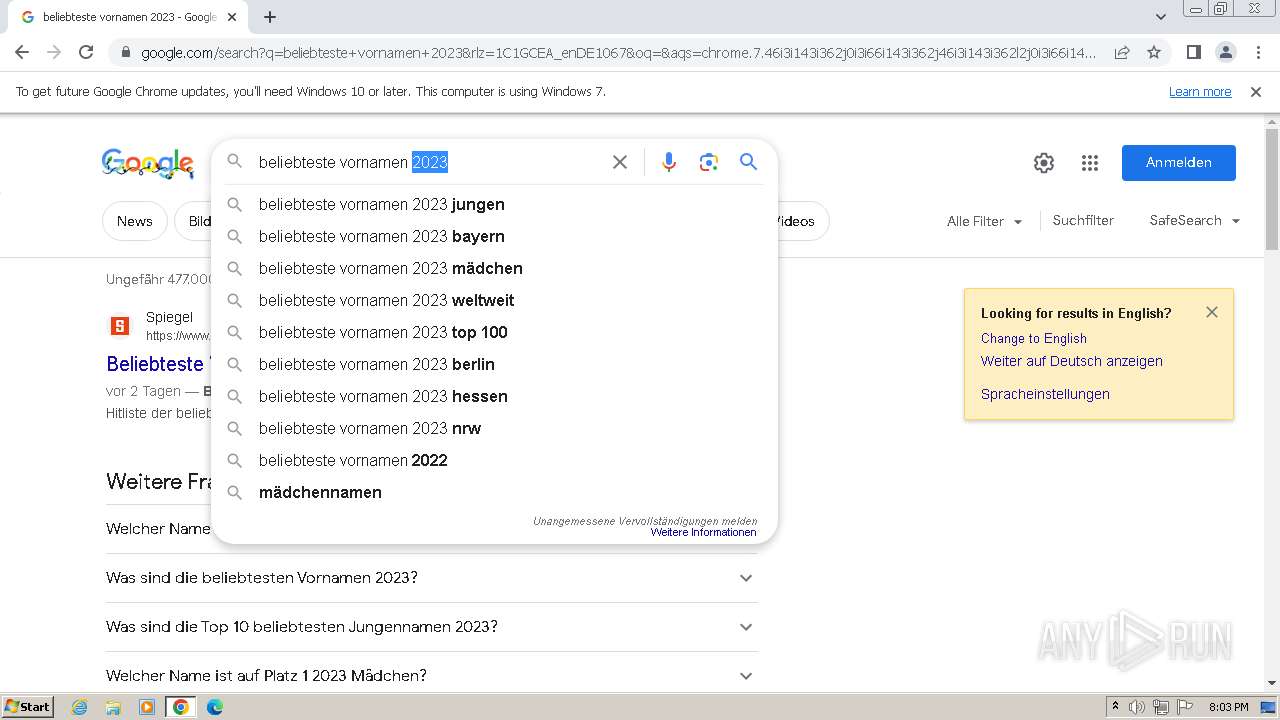Dismiss the English results prompt
This screenshot has width=1280, height=720.
1212,312
